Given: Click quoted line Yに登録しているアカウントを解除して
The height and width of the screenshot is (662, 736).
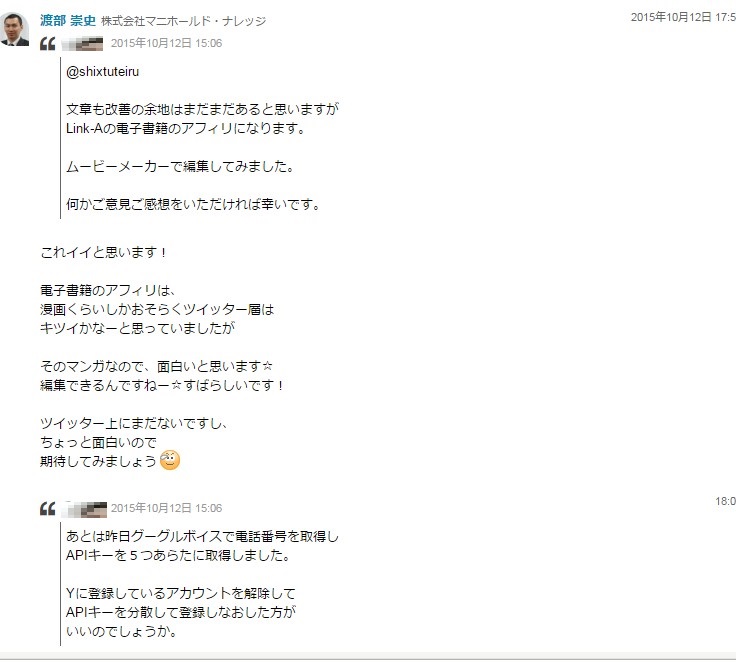Looking at the screenshot, I should pyautogui.click(x=181, y=593).
